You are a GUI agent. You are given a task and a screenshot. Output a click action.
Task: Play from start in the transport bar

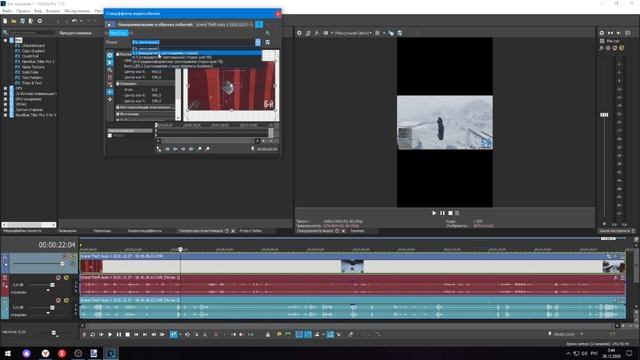coord(101,334)
